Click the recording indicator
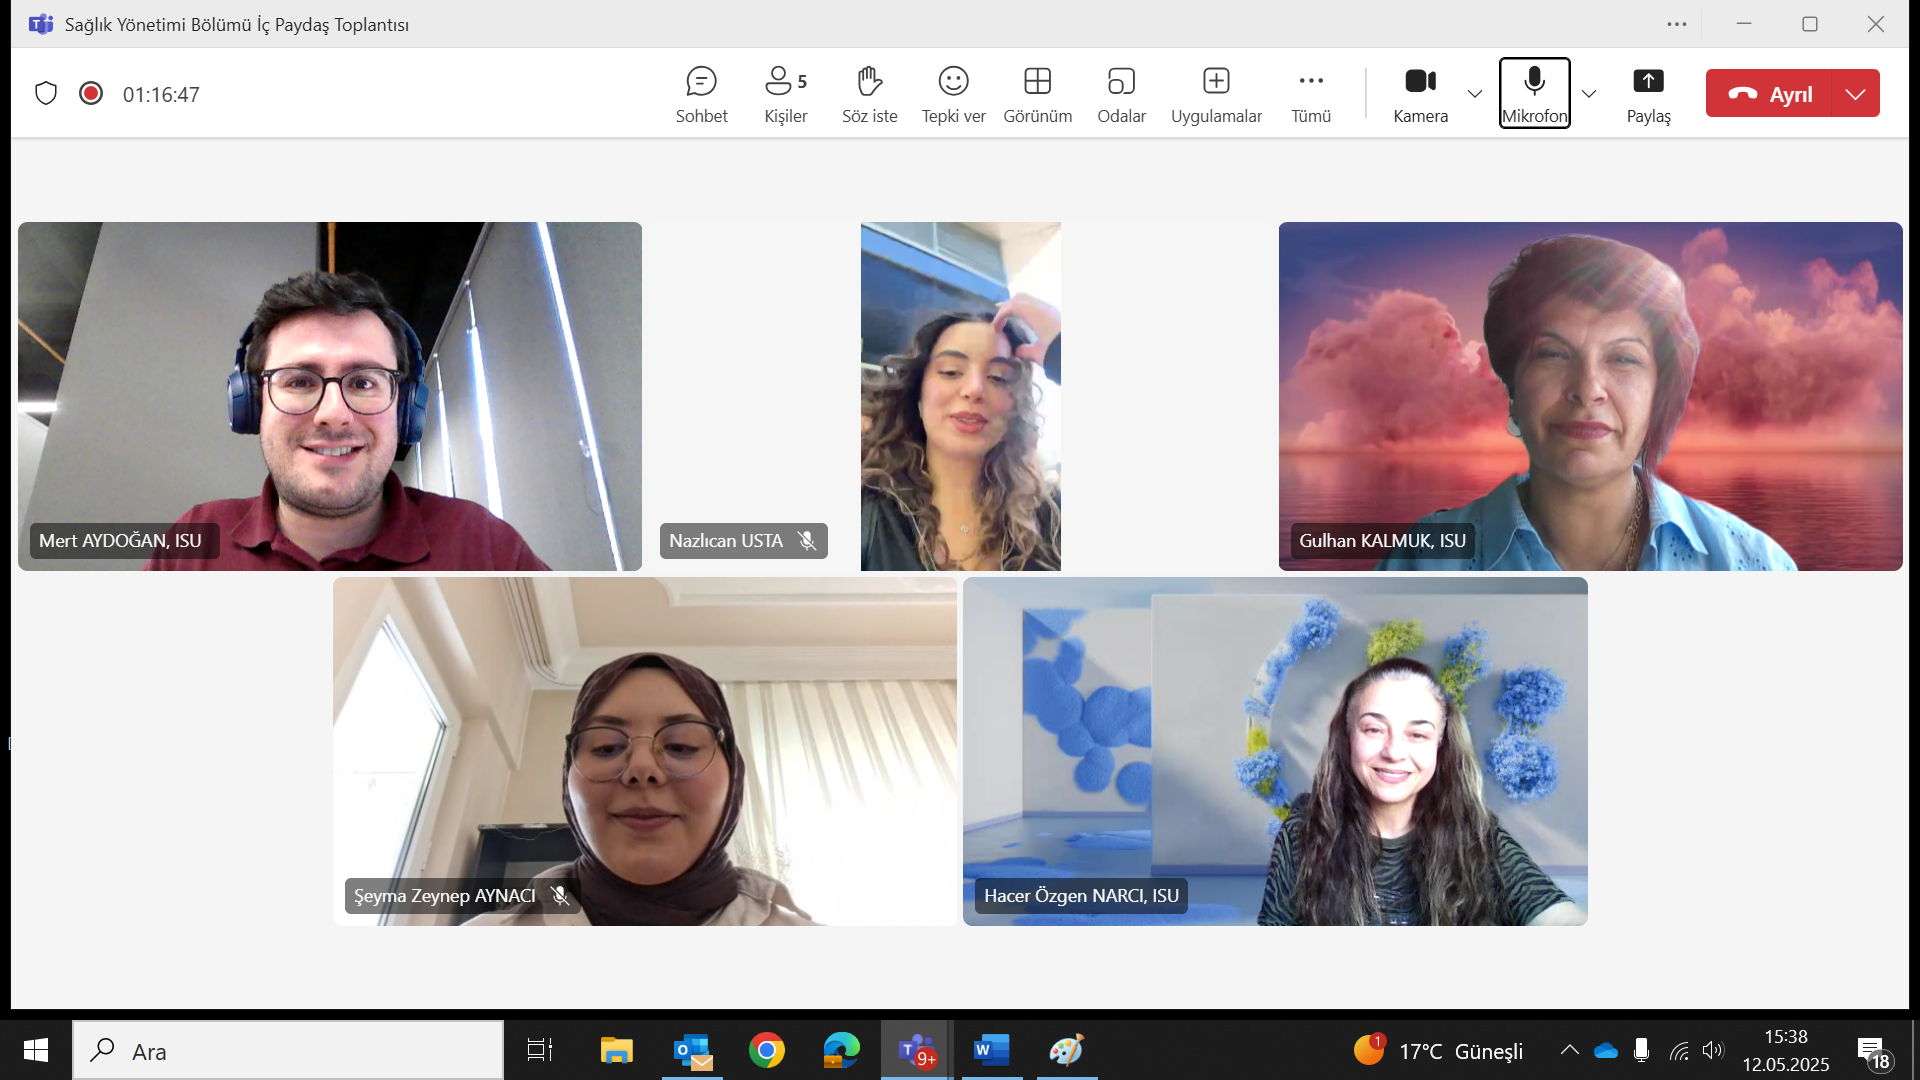The height and width of the screenshot is (1080, 1920). [x=91, y=94]
